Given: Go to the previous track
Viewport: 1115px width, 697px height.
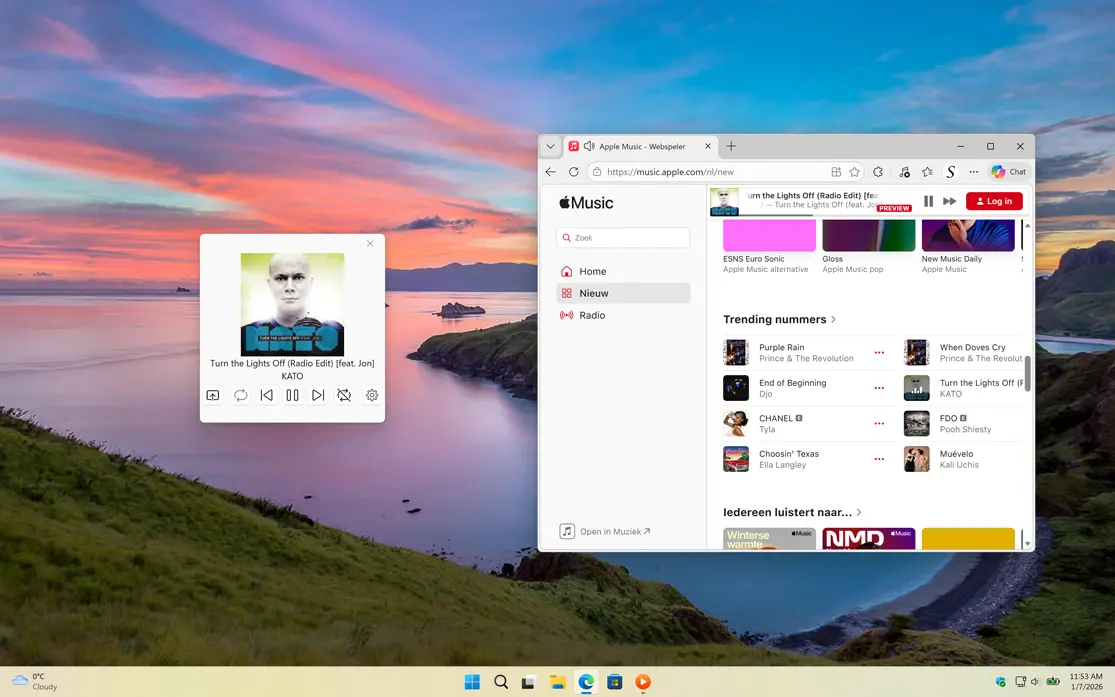Looking at the screenshot, I should click(x=266, y=395).
